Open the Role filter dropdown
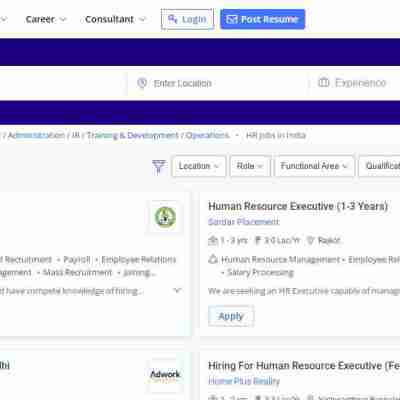This screenshot has height=400, width=400. (250, 166)
